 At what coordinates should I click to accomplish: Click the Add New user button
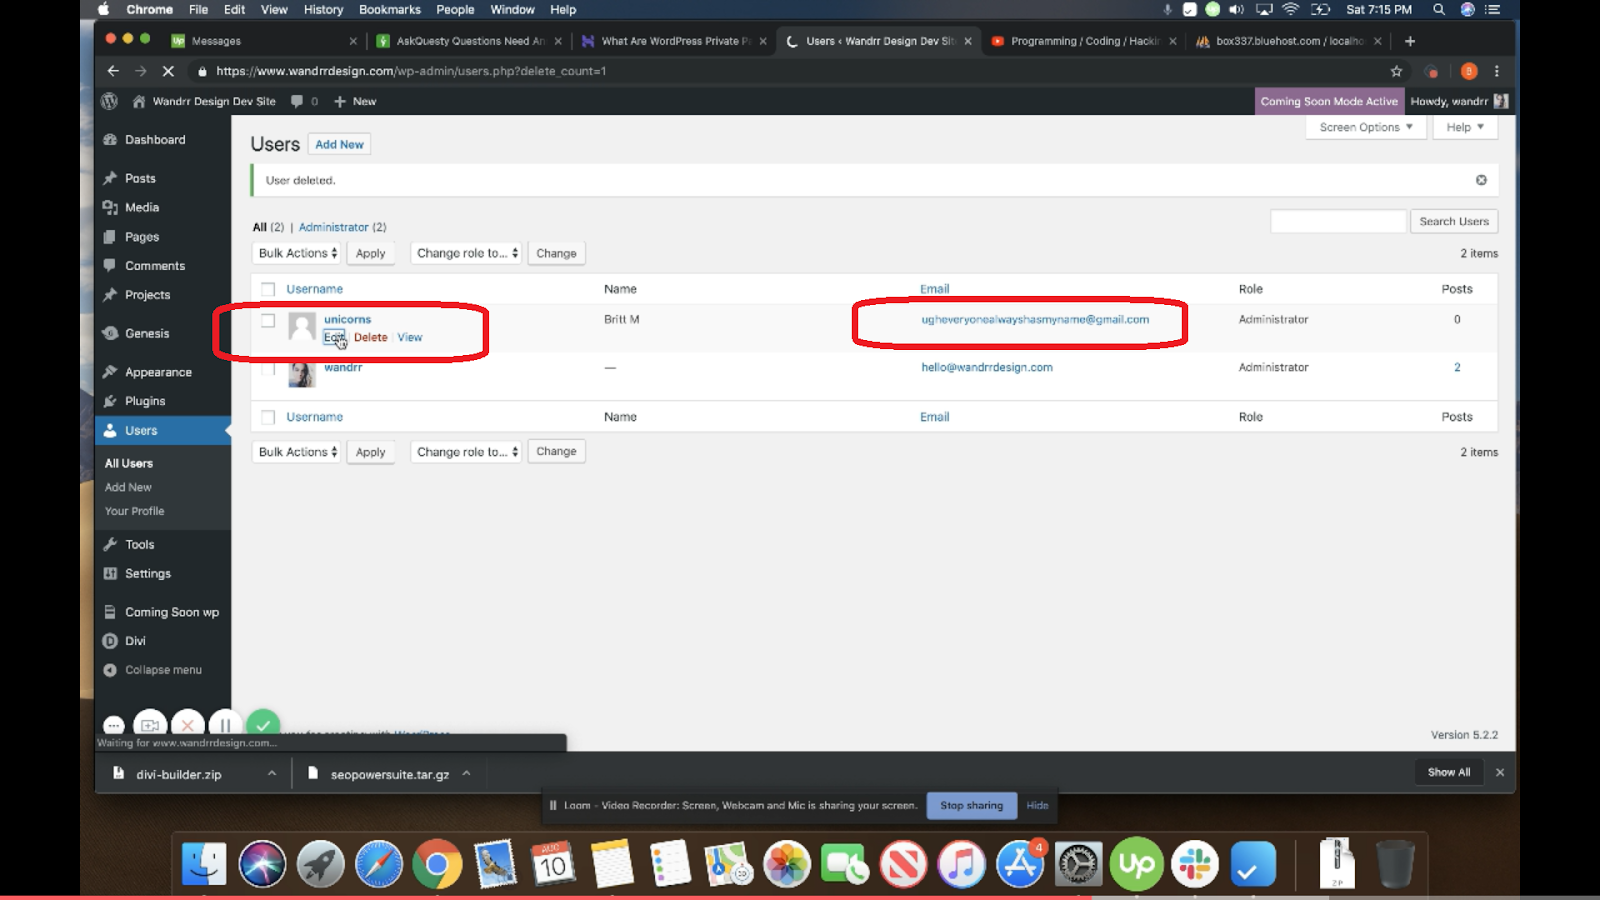[339, 144]
